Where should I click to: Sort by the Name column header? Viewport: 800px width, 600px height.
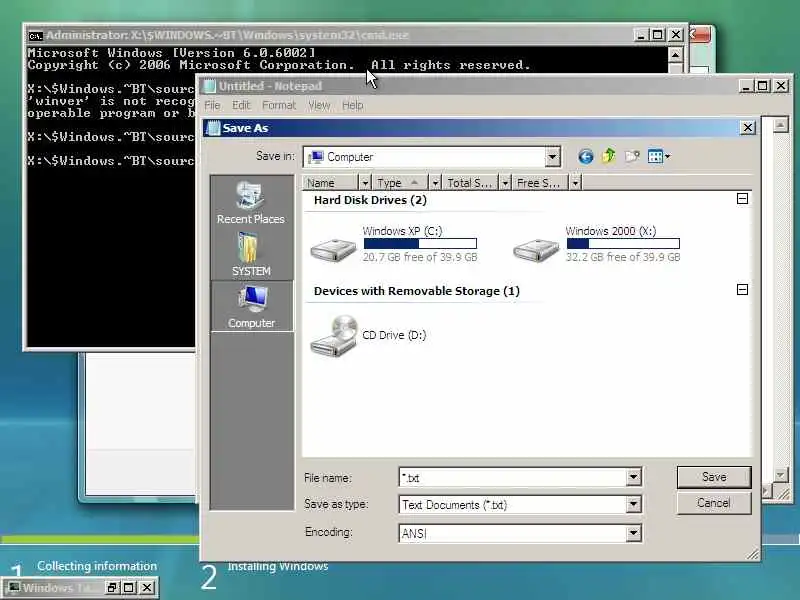(331, 183)
